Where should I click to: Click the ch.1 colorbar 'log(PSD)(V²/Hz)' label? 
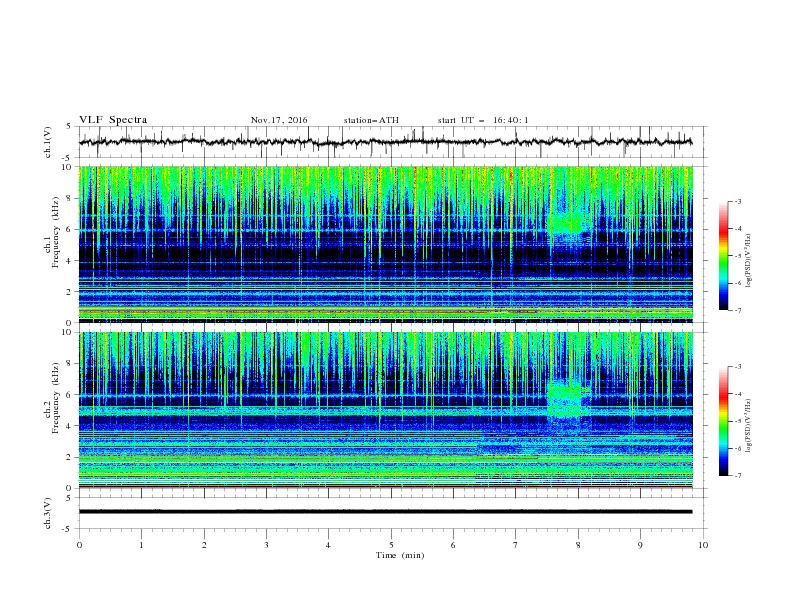[748, 261]
